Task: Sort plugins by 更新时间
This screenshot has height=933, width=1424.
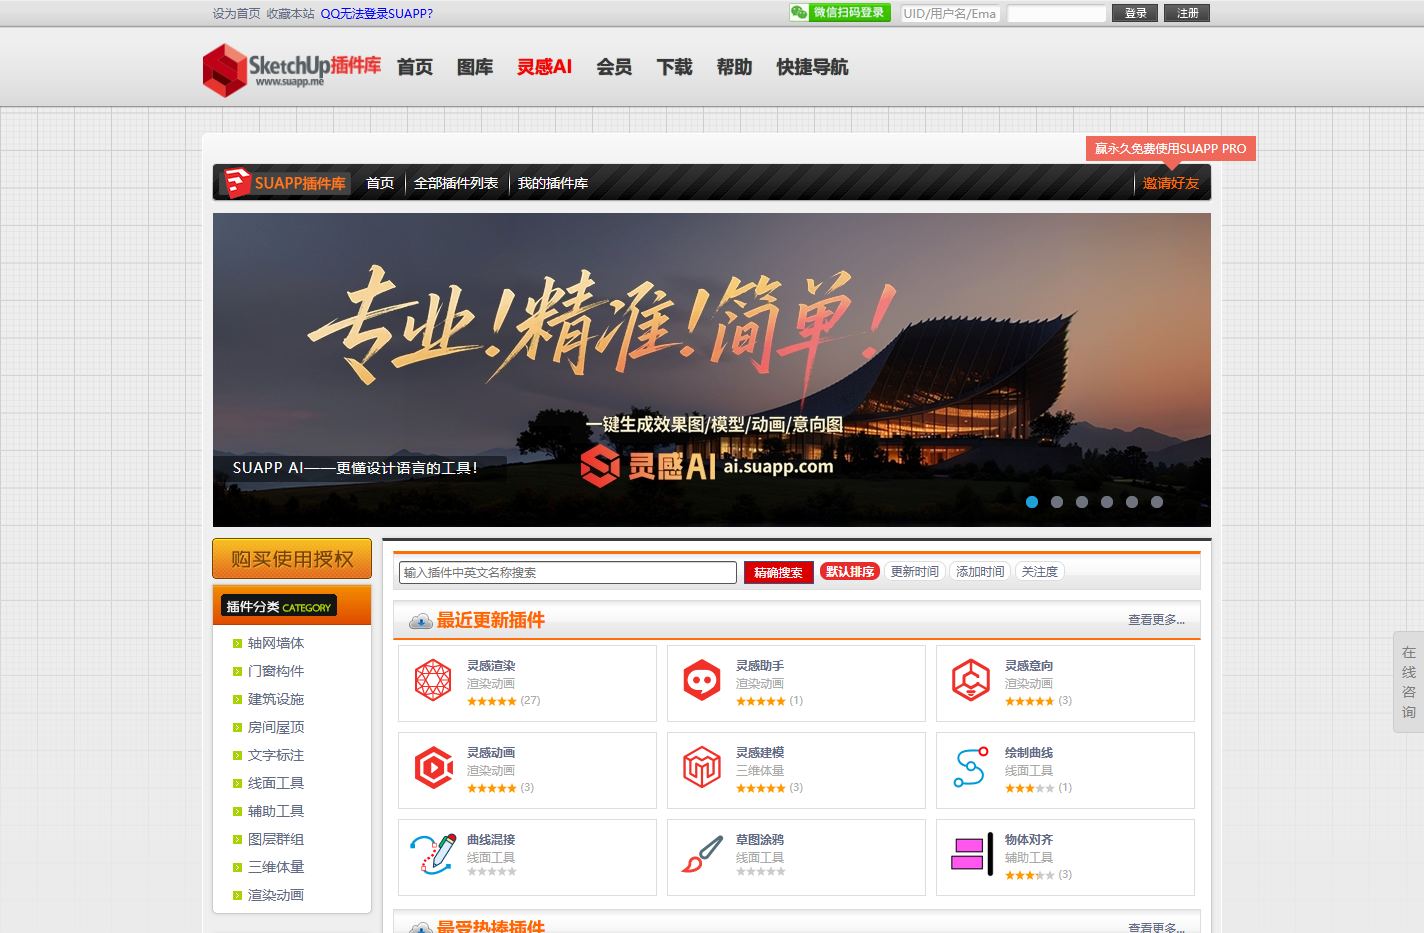Action: coord(914,572)
